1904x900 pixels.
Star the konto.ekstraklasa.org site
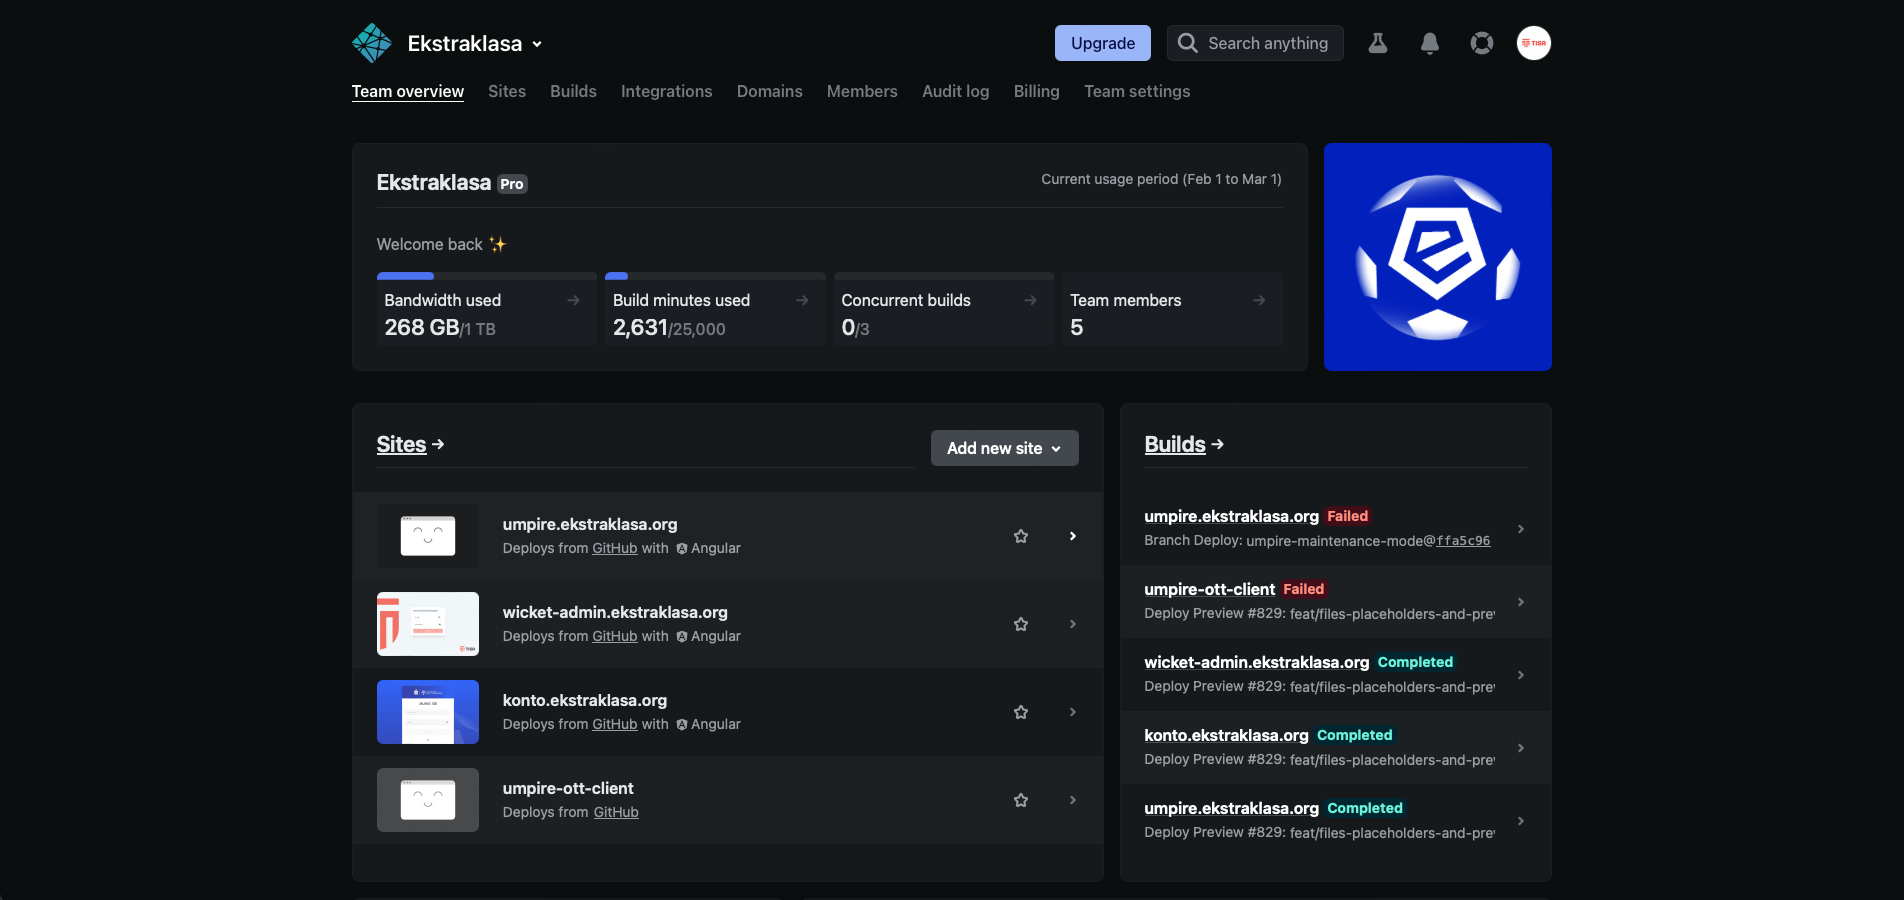(x=1021, y=712)
